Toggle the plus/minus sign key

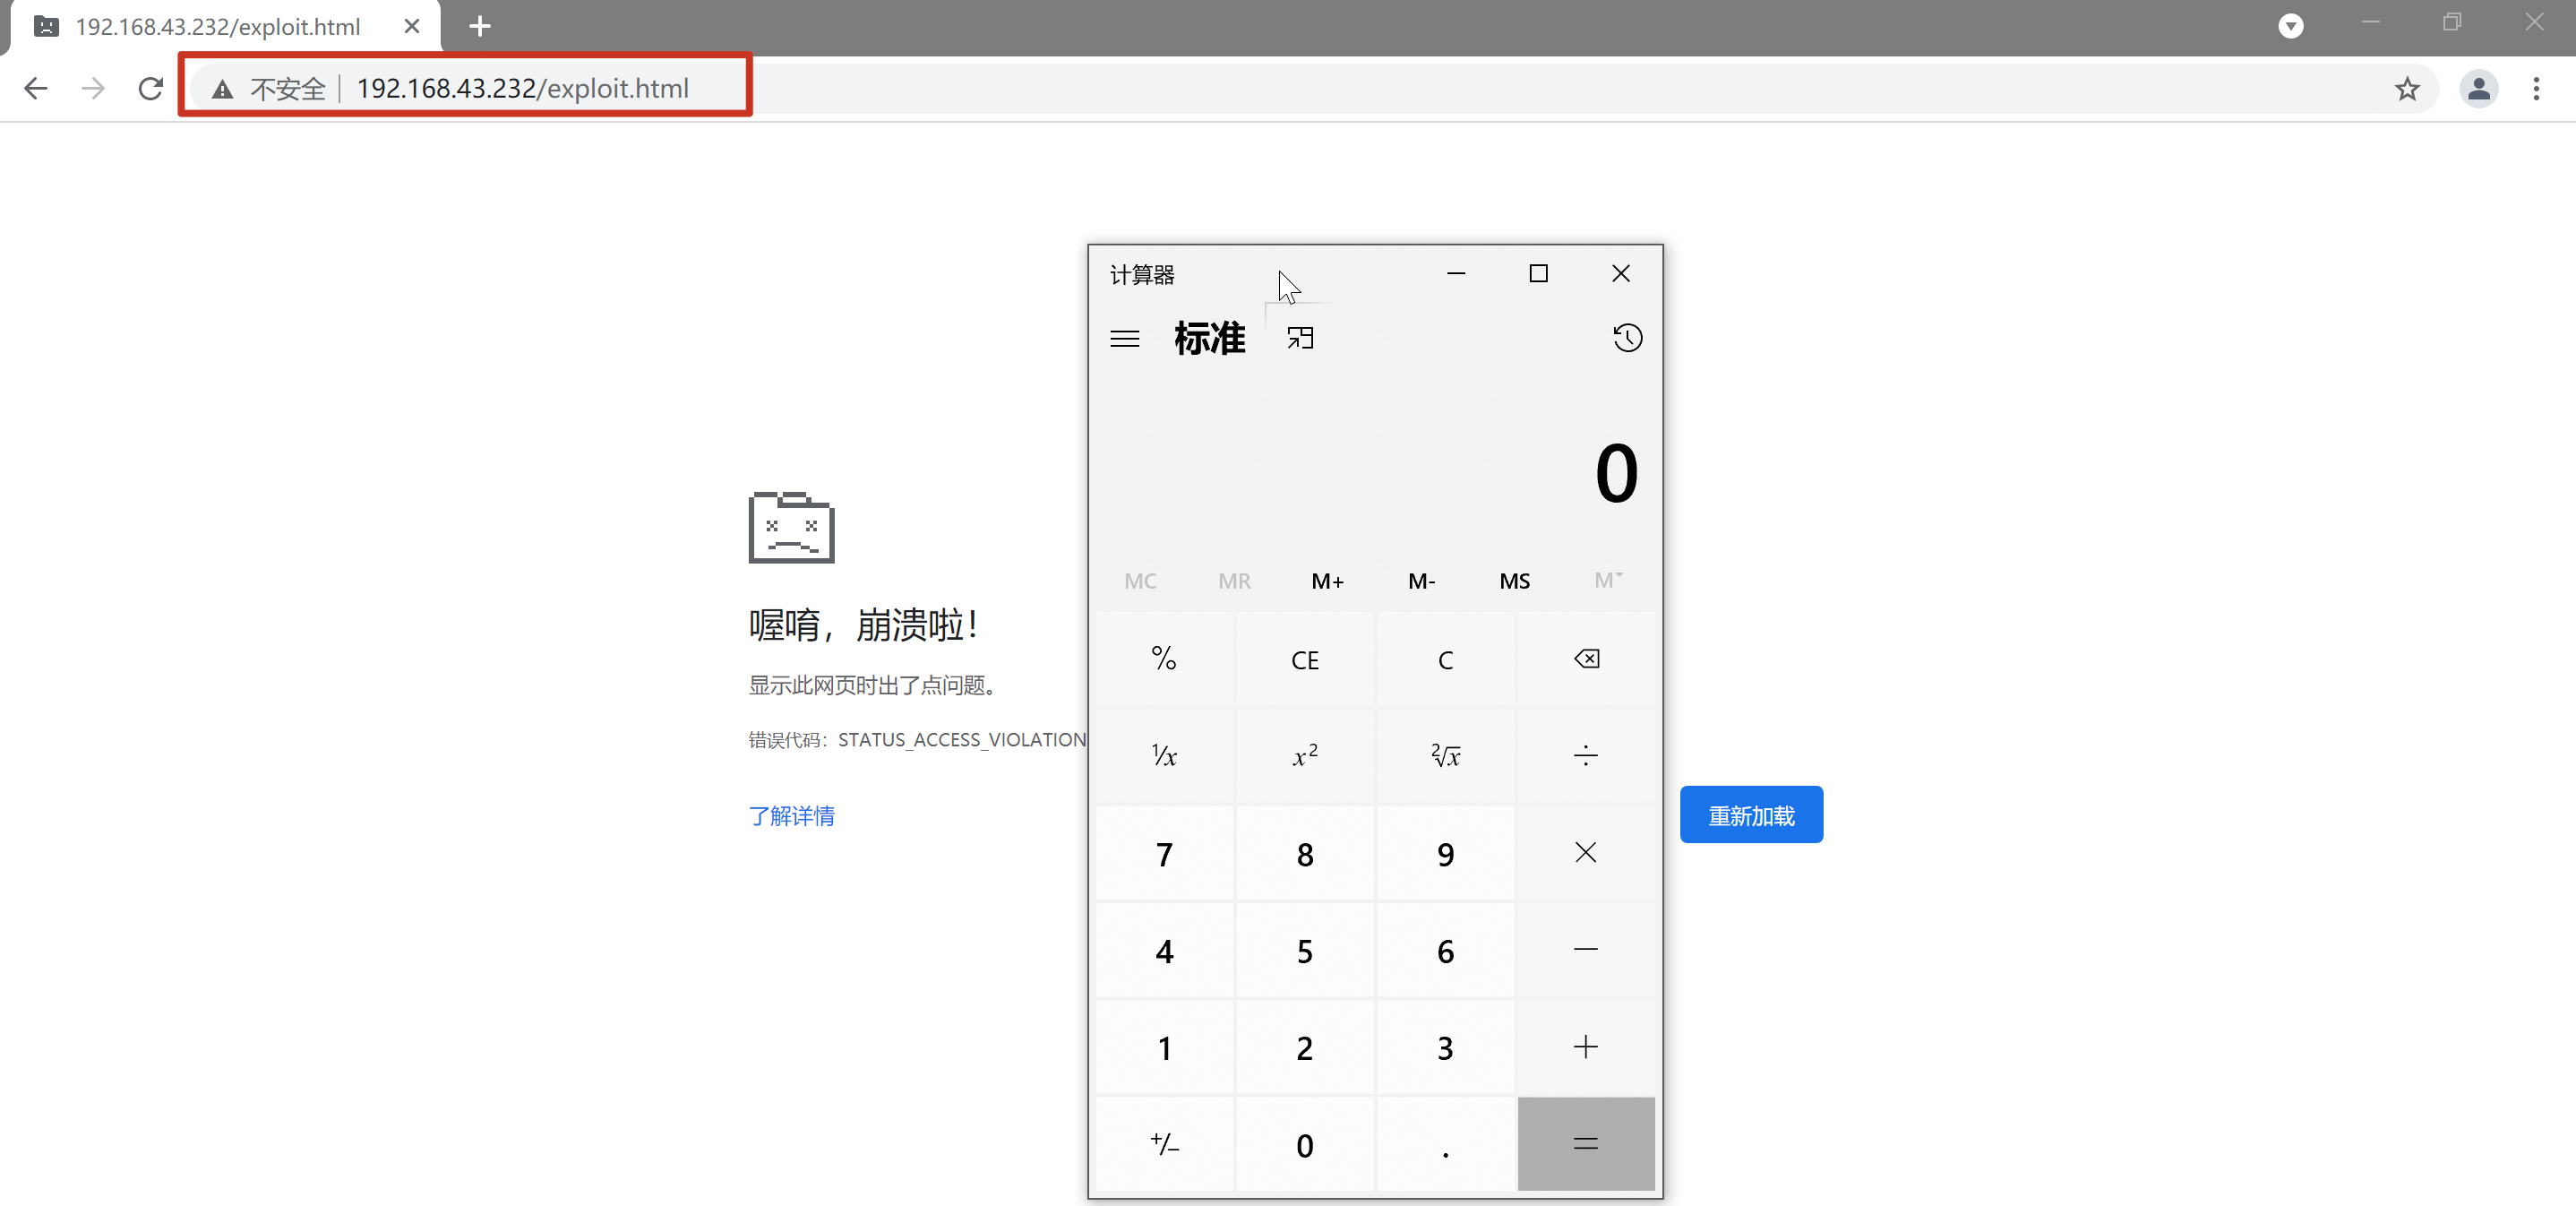click(1164, 1144)
